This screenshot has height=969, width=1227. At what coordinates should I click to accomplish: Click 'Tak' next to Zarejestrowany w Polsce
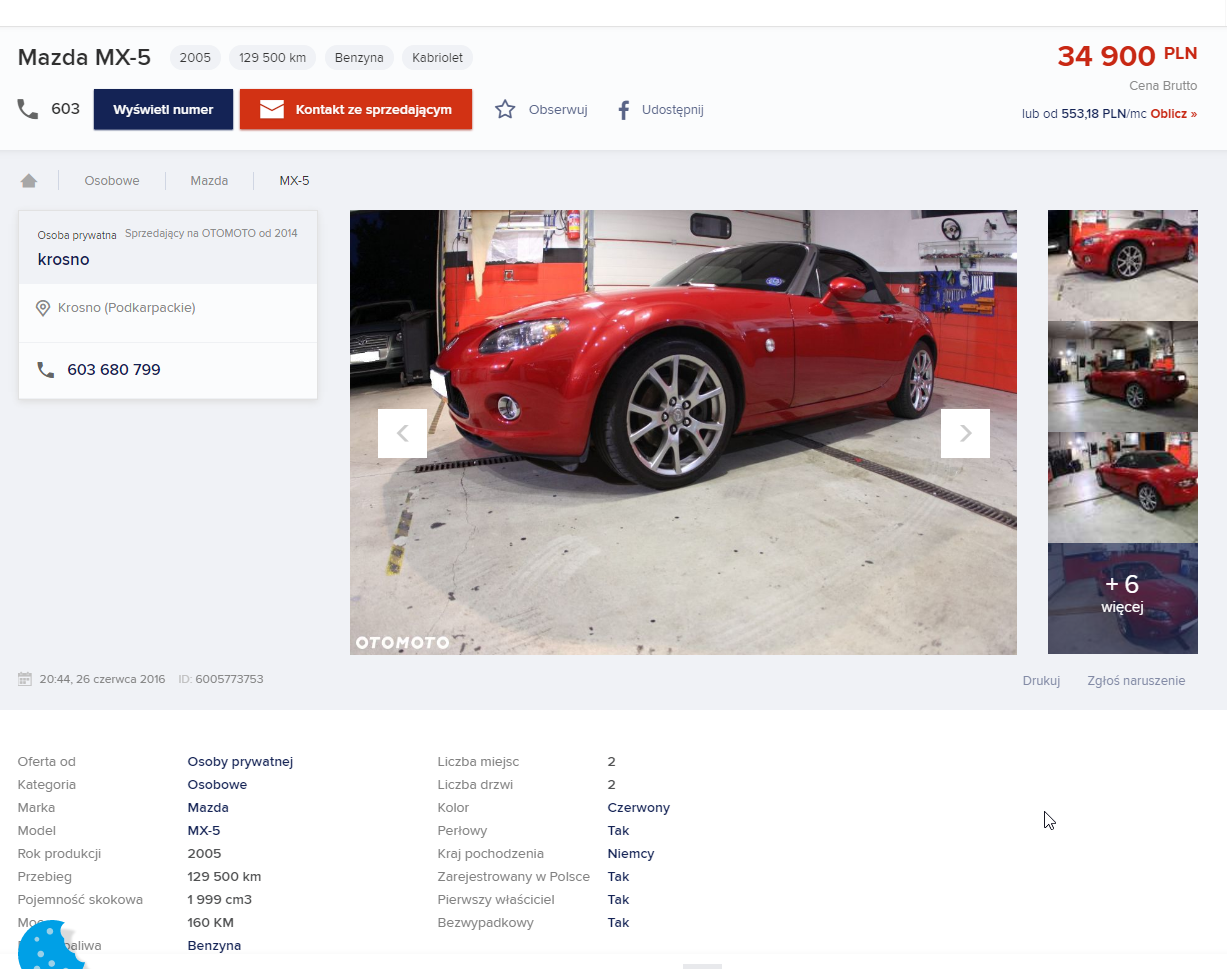[618, 877]
